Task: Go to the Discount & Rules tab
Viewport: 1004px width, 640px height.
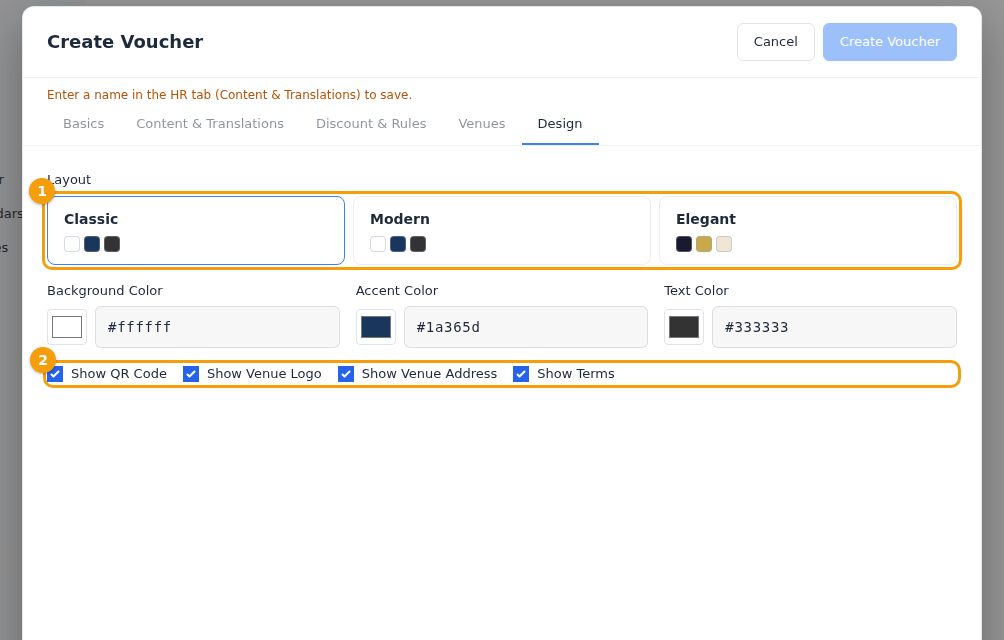Action: (371, 124)
